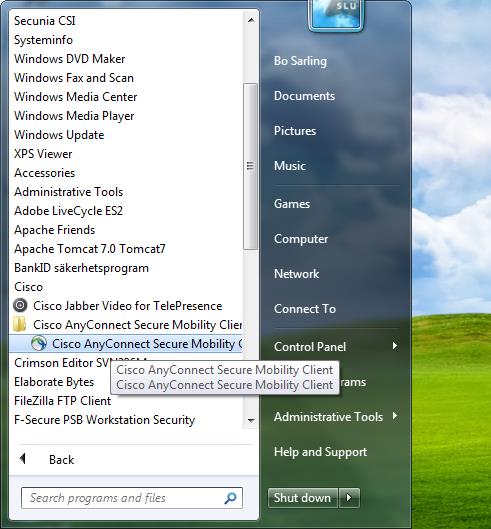This screenshot has width=491, height=529.
Task: Open Windows DVD Maker
Action: pyautogui.click(x=70, y=59)
